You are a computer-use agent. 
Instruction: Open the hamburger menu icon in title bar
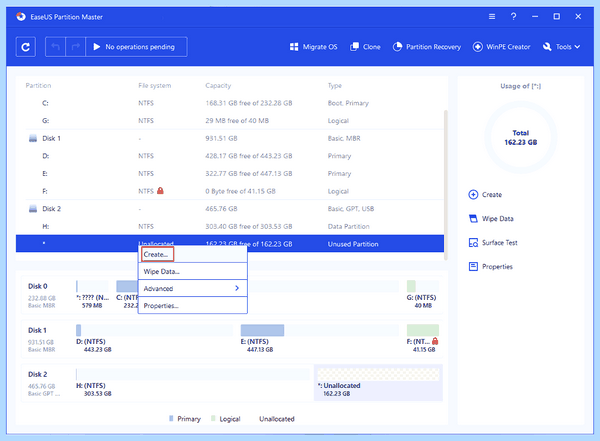pos(492,16)
